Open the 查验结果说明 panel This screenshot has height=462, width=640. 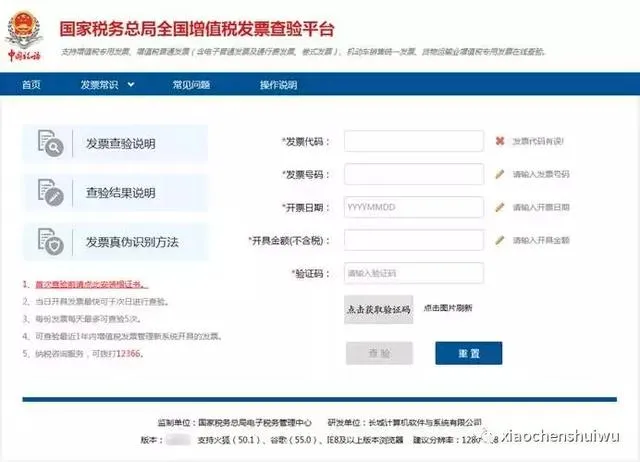tap(116, 193)
